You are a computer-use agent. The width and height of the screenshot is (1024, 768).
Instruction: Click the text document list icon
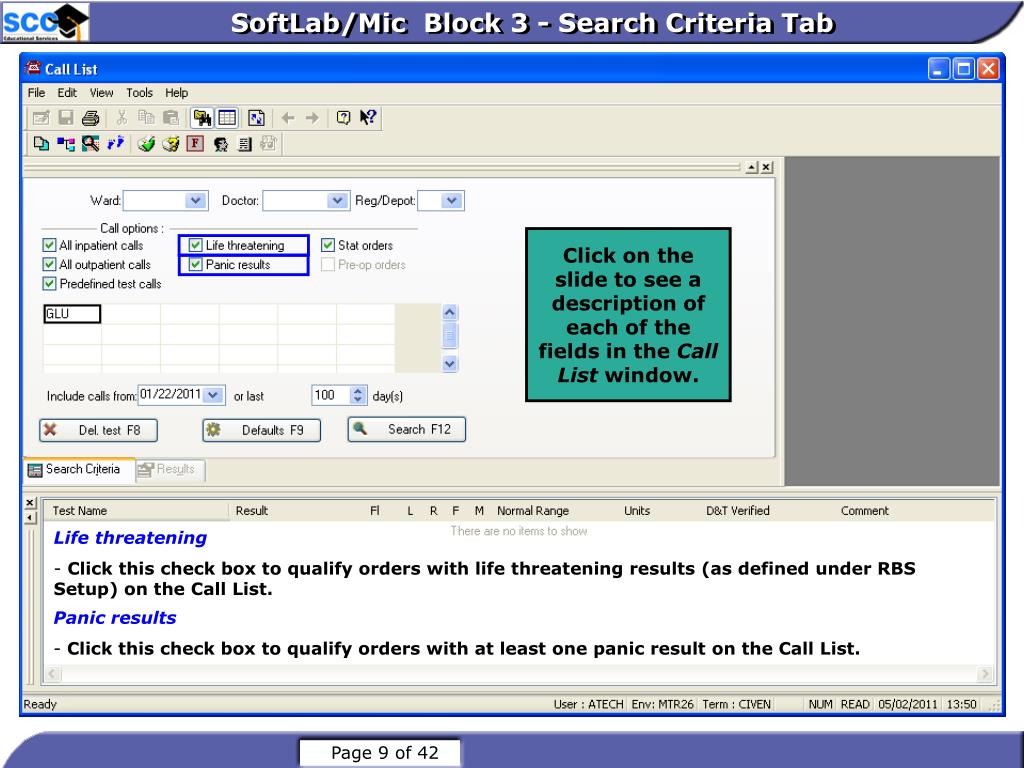[245, 144]
